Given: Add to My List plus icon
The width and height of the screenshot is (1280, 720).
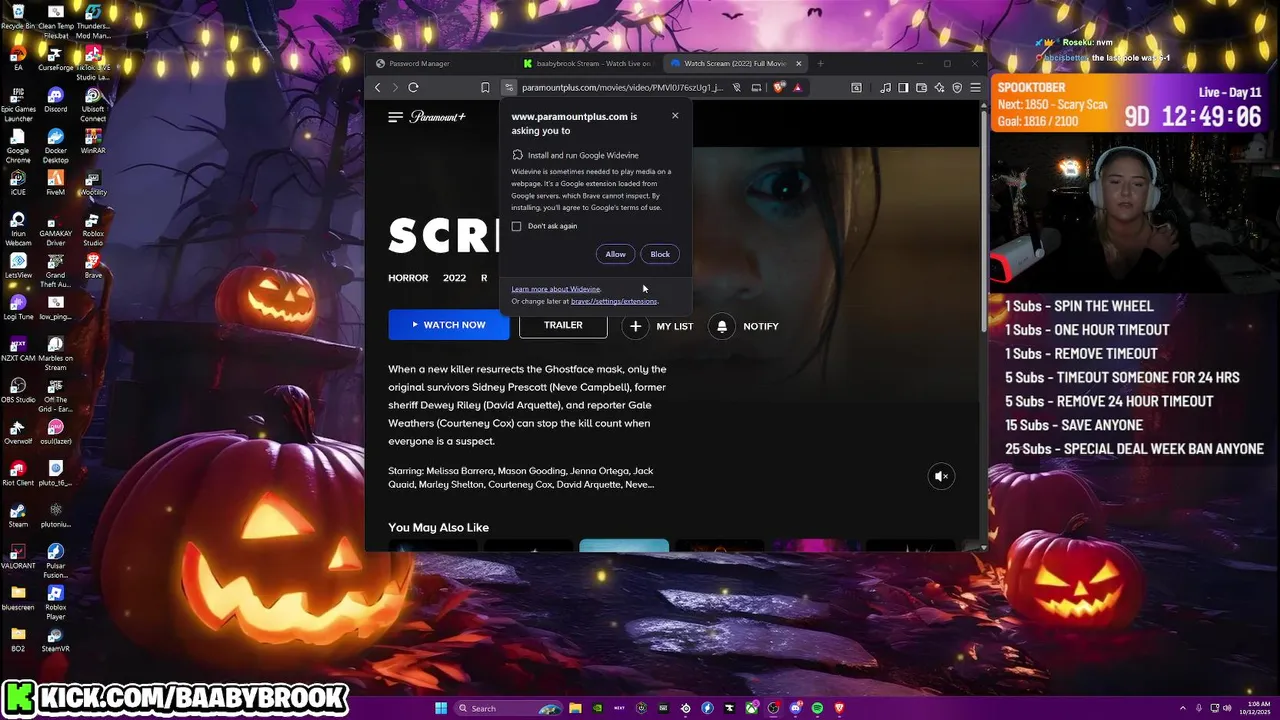Looking at the screenshot, I should (635, 326).
